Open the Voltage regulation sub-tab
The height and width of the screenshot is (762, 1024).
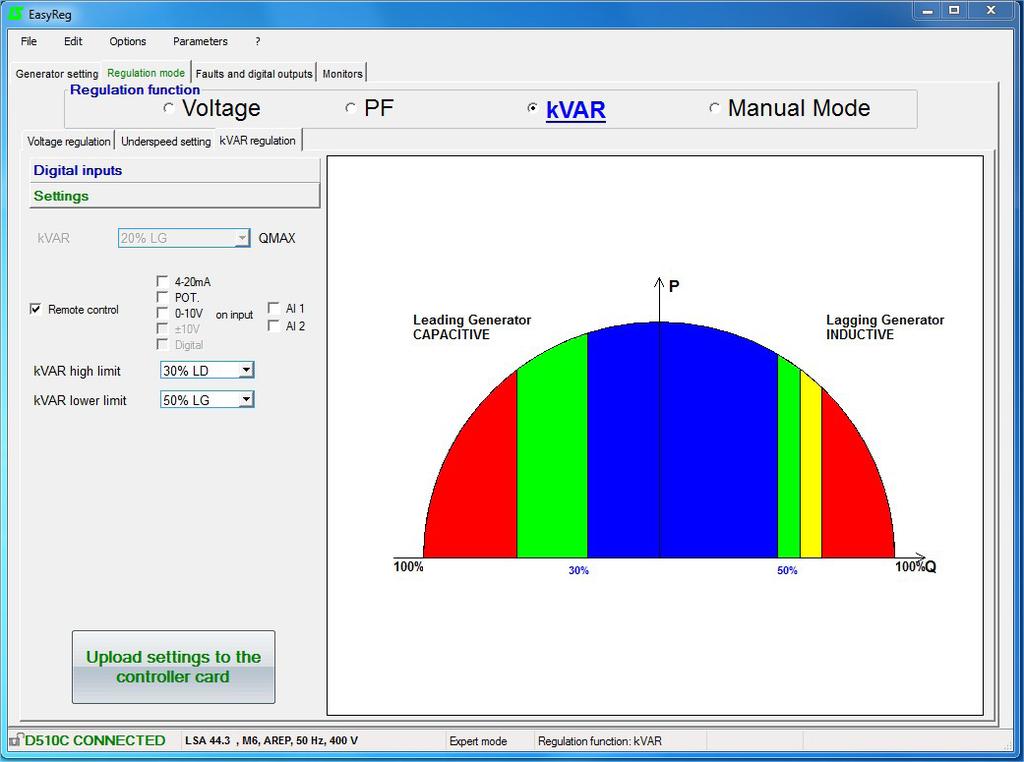tap(69, 141)
